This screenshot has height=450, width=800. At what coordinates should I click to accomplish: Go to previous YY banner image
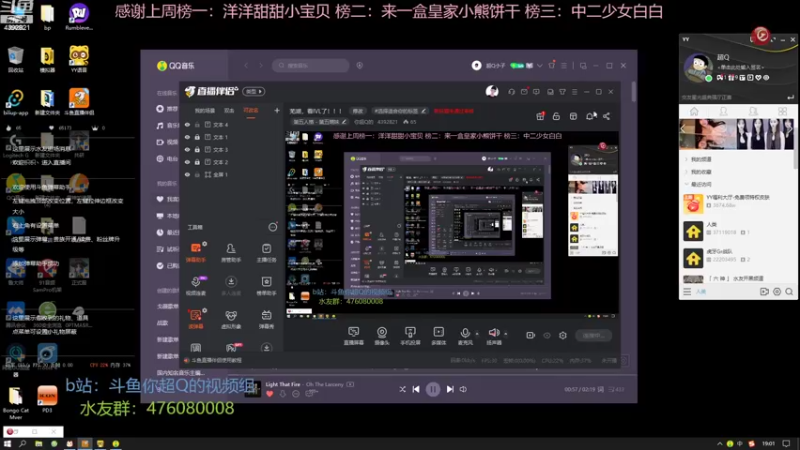683,130
